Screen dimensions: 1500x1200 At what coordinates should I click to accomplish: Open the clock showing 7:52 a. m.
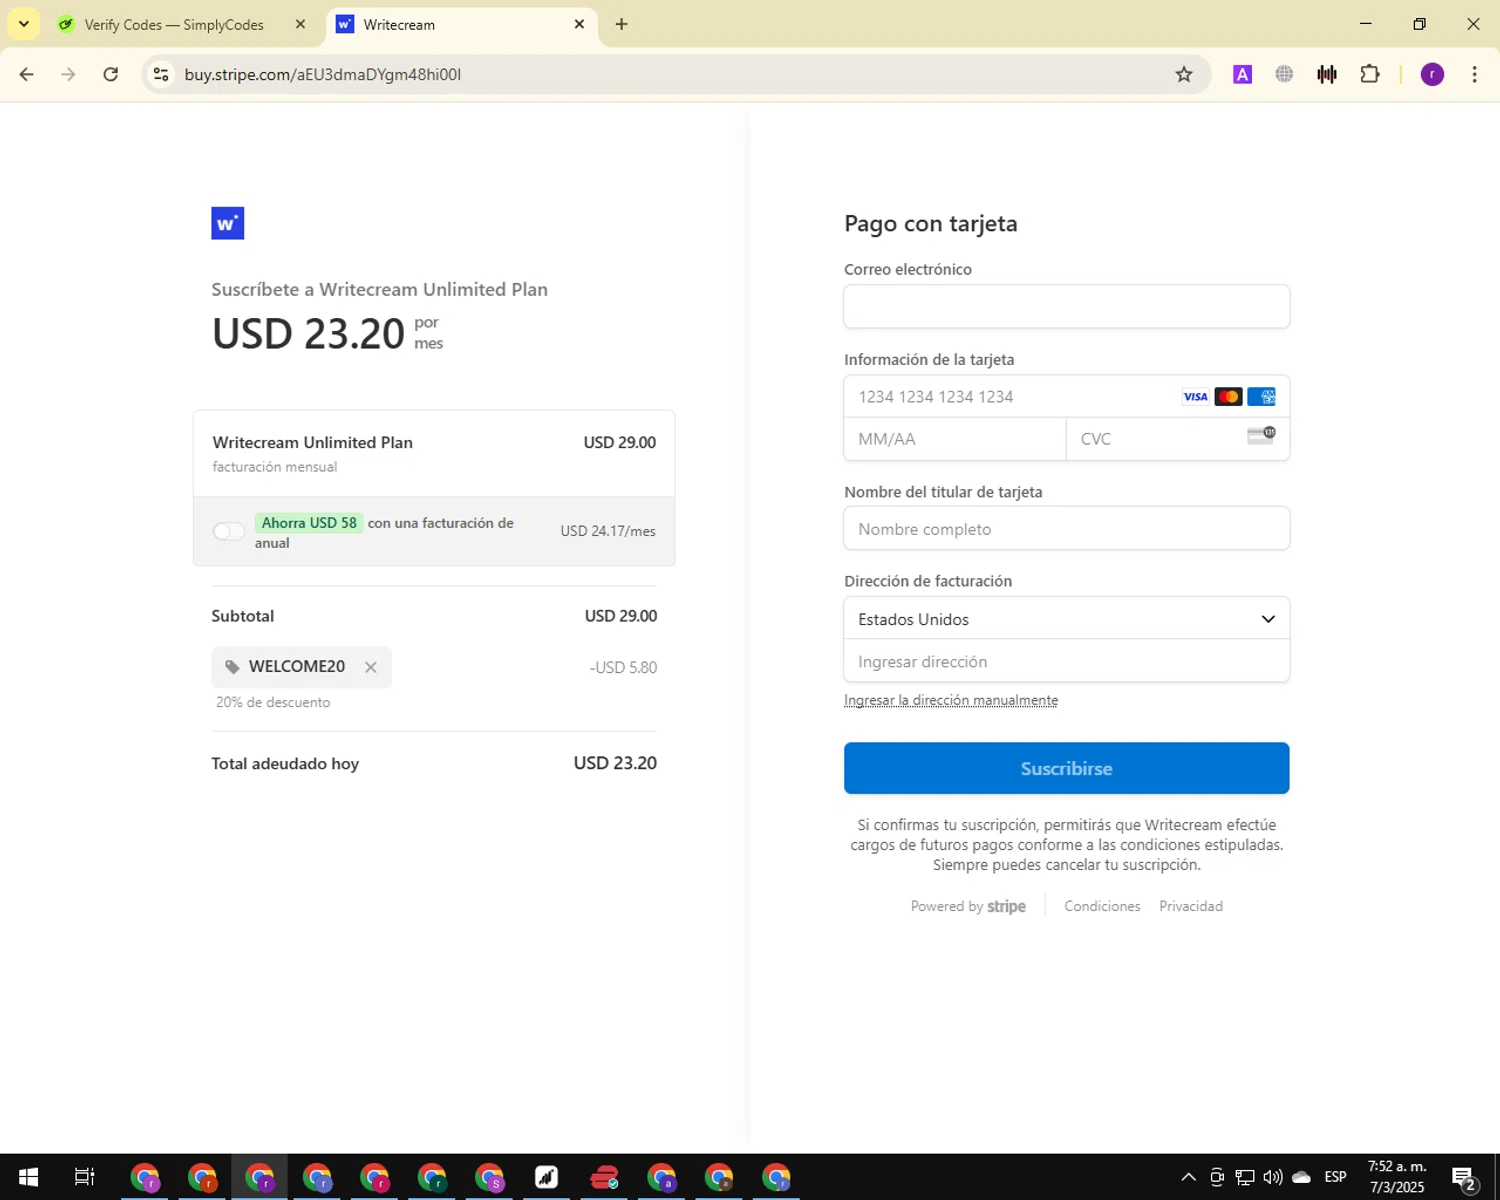[1397, 1177]
